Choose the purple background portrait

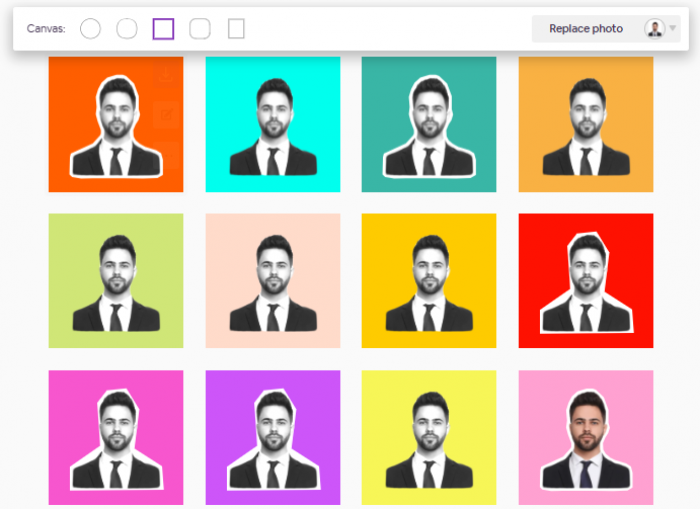273,438
